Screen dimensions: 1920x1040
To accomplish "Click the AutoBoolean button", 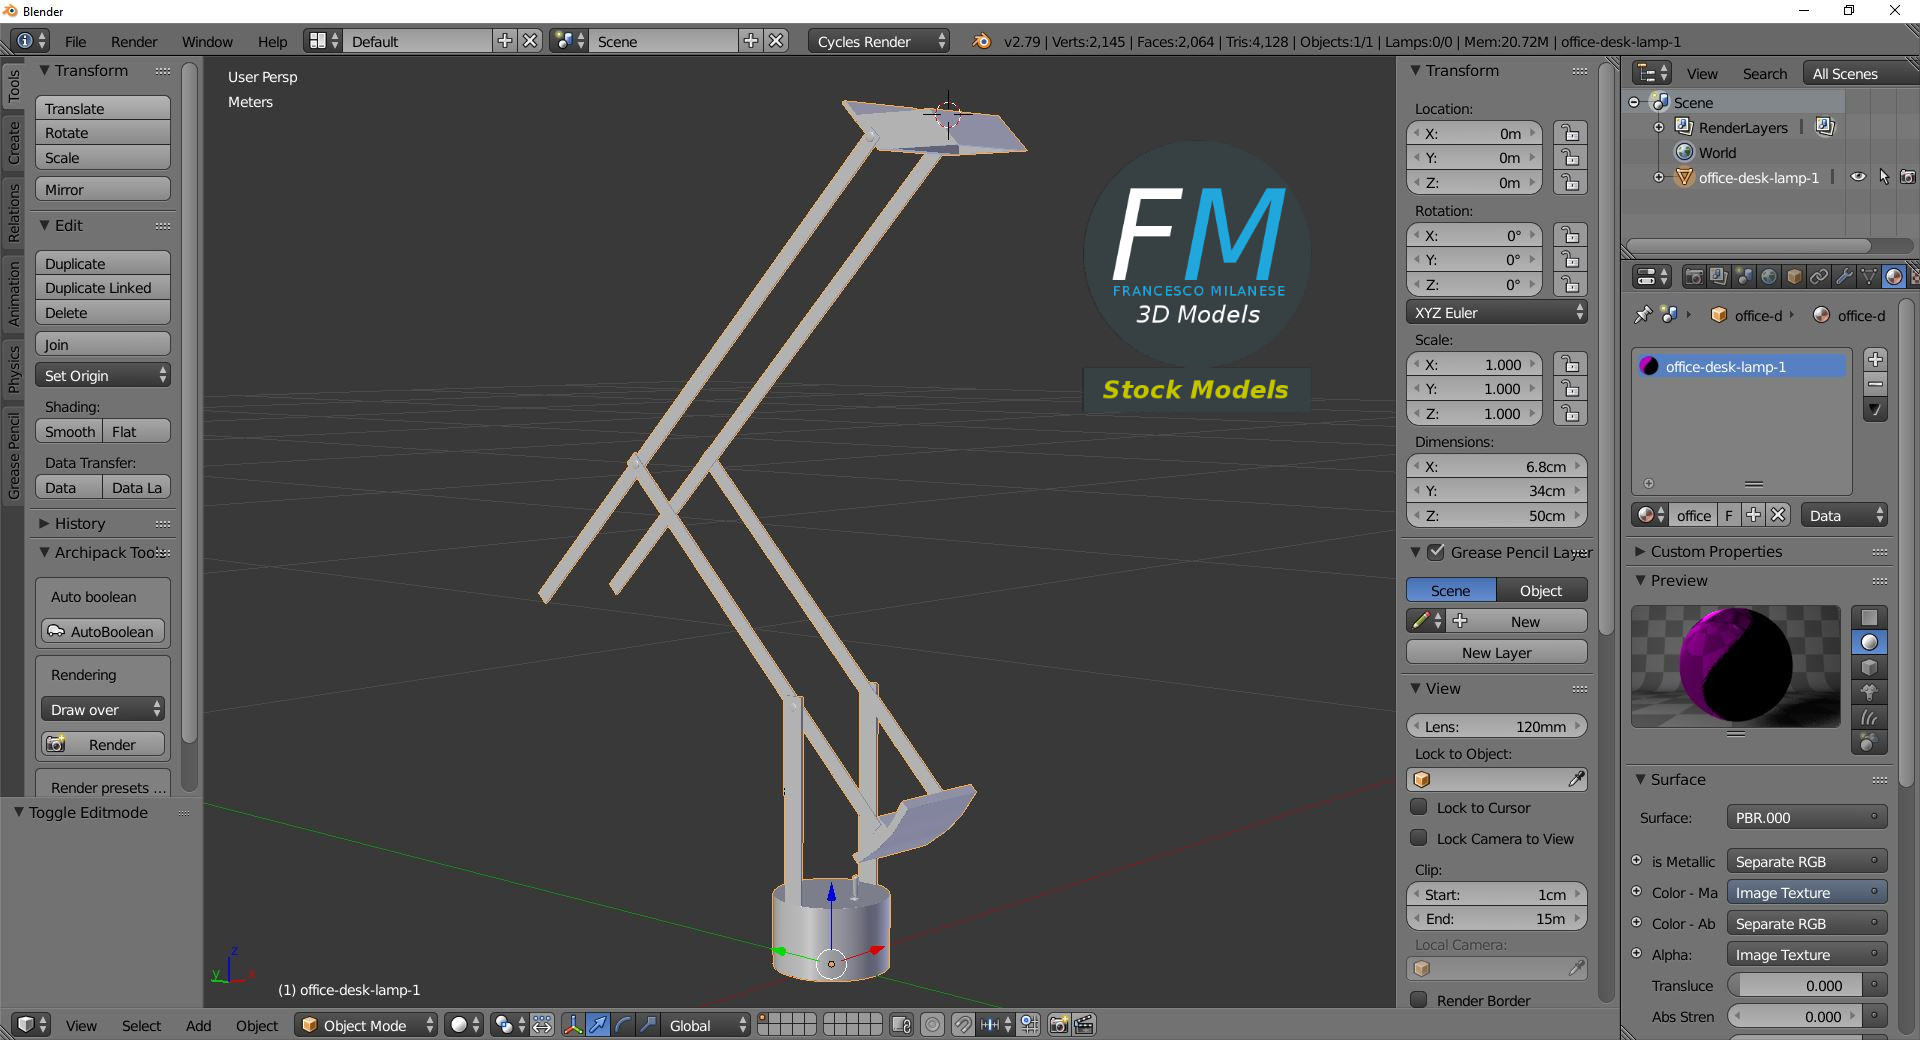I will (103, 631).
